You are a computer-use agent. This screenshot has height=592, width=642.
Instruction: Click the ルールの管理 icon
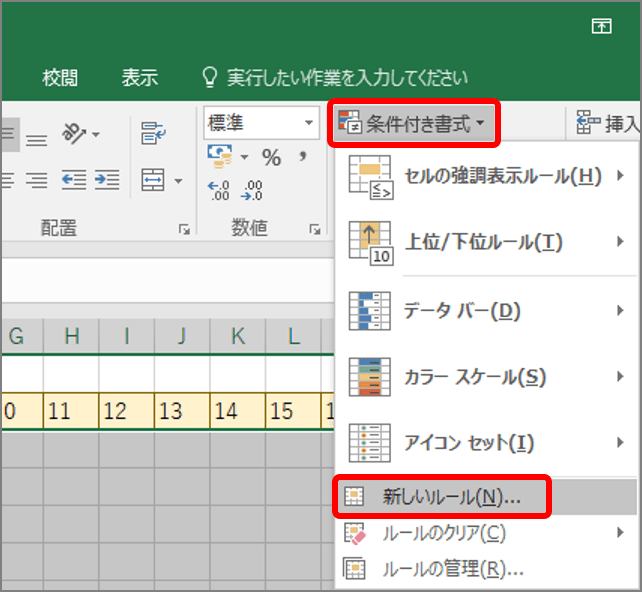click(354, 569)
